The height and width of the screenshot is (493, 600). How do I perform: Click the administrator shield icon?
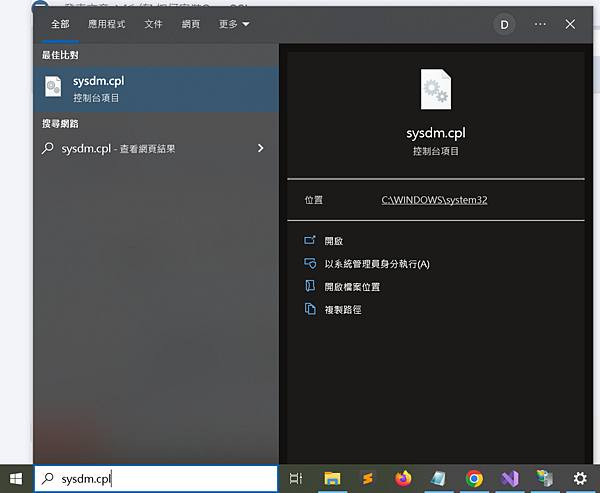310,263
